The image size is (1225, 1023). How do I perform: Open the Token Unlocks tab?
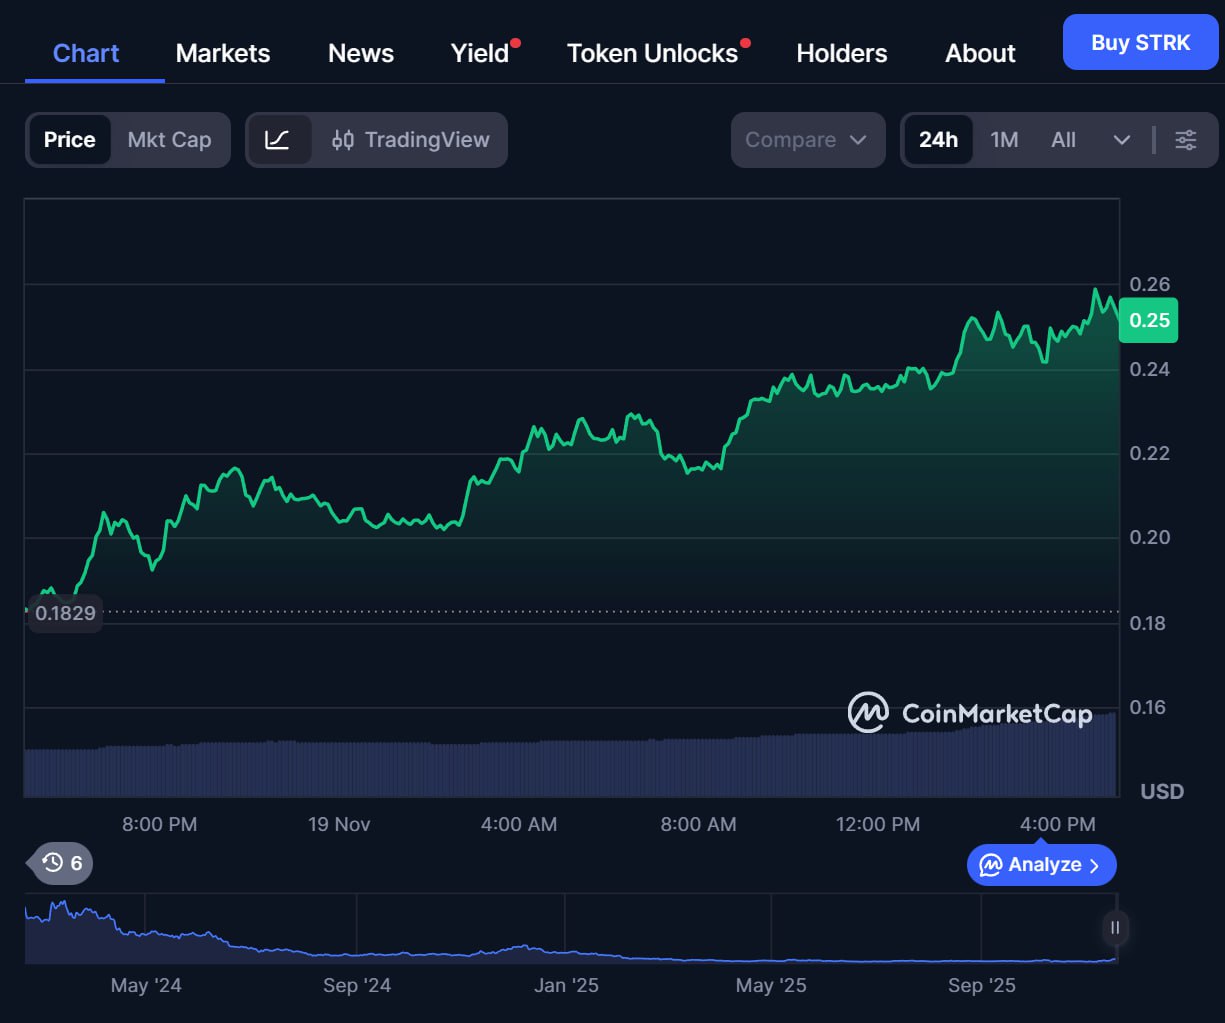(x=652, y=53)
